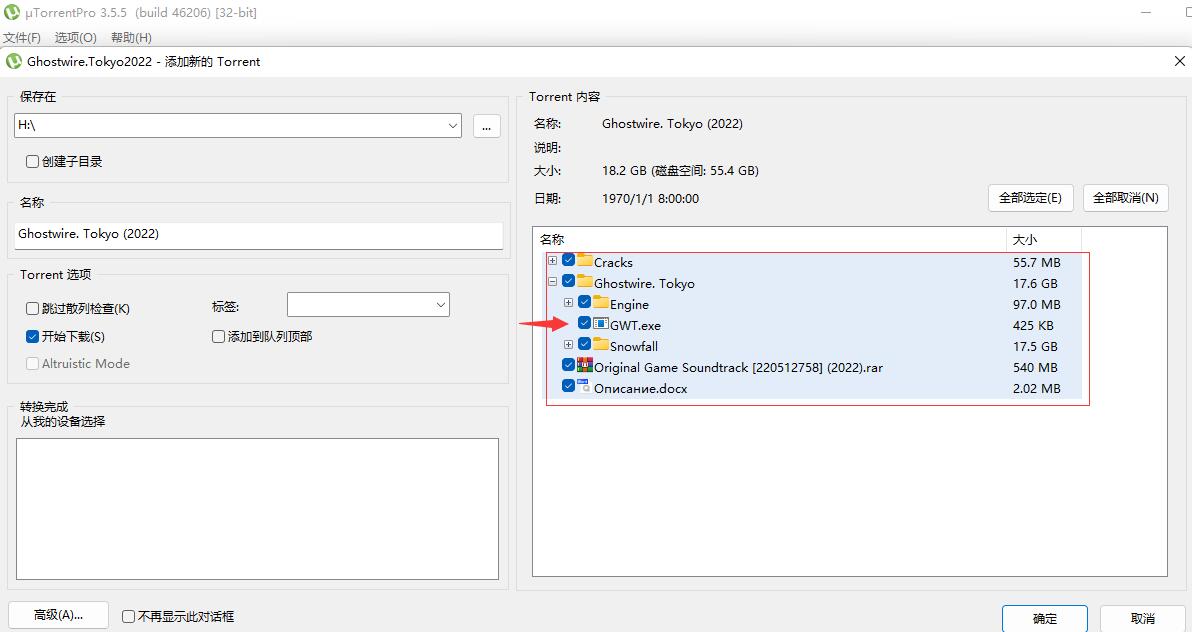Enable the 创建子目录 checkbox
This screenshot has height=632, width=1192.
tap(33, 161)
